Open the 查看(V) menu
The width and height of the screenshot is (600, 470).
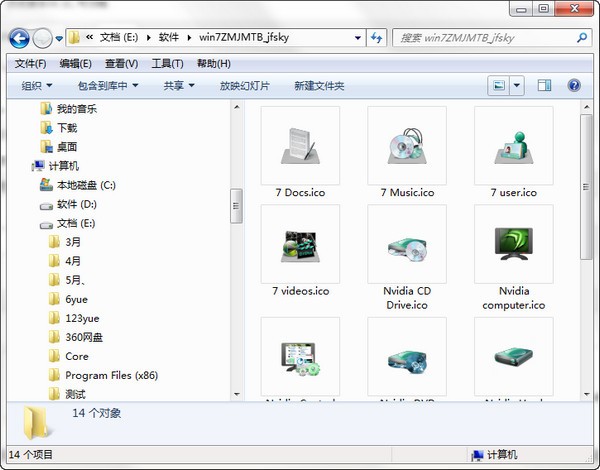121,64
